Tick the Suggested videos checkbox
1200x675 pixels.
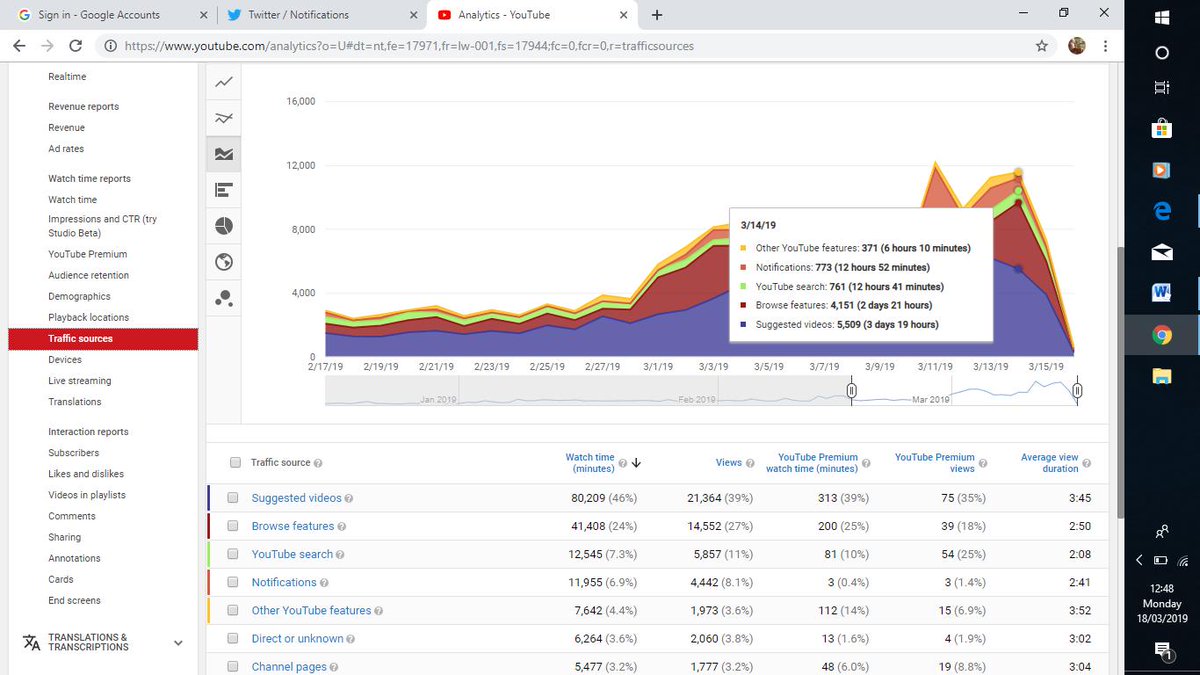pyautogui.click(x=233, y=498)
